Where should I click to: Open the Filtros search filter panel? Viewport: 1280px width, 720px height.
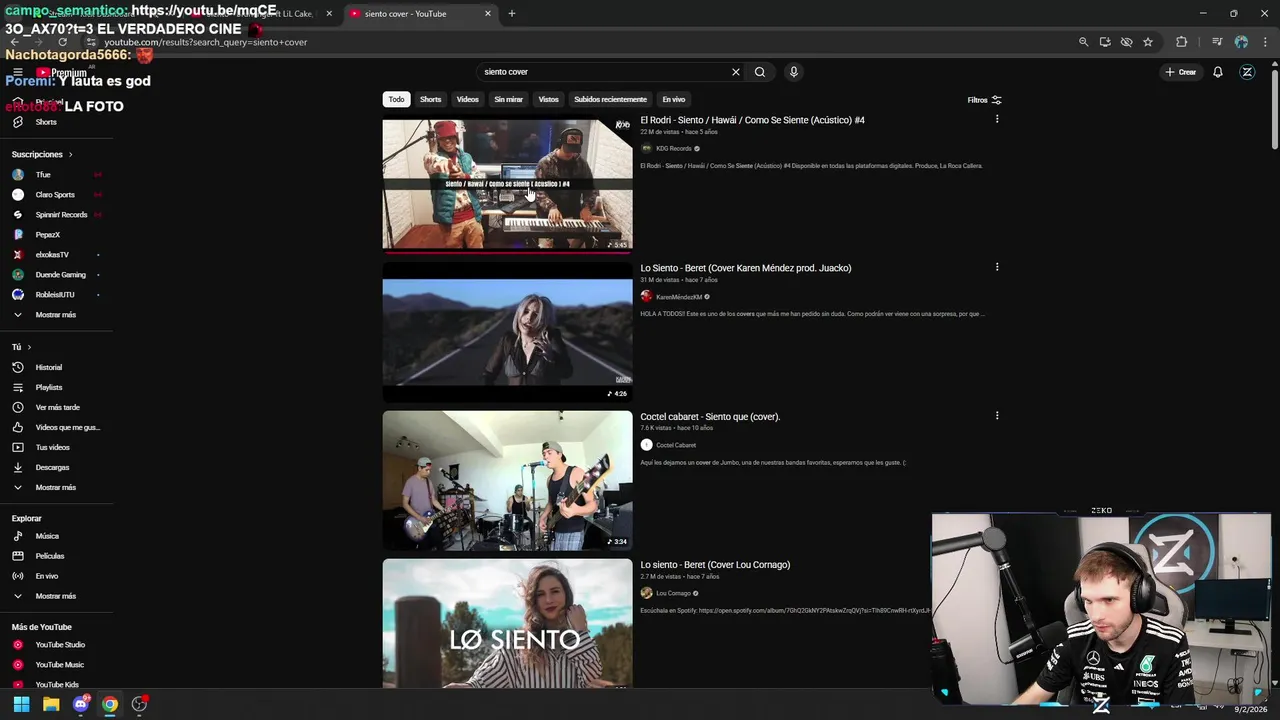click(x=984, y=100)
